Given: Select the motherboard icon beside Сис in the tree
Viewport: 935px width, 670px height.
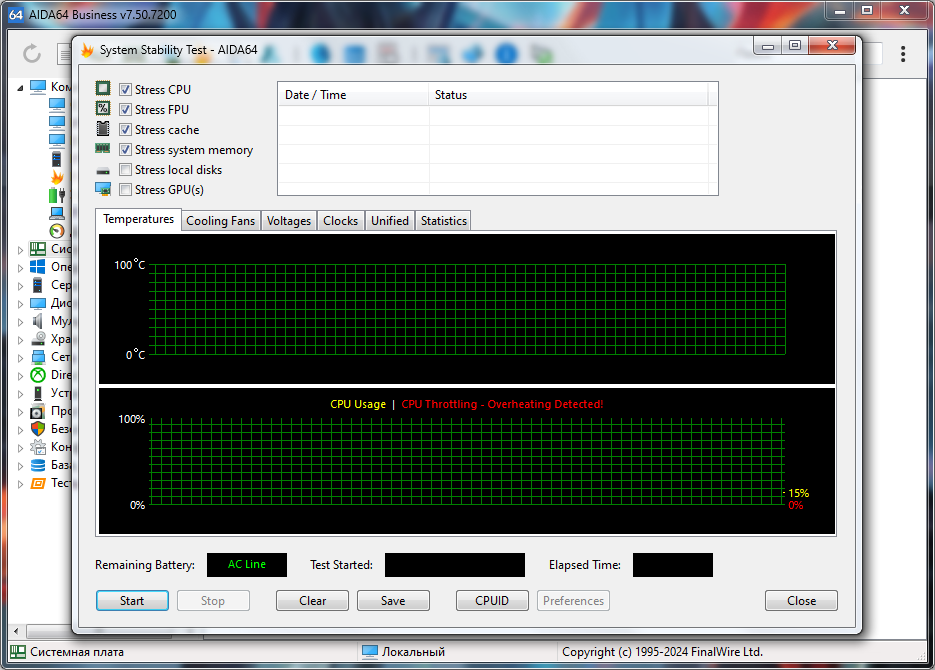Looking at the screenshot, I should pyautogui.click(x=38, y=249).
